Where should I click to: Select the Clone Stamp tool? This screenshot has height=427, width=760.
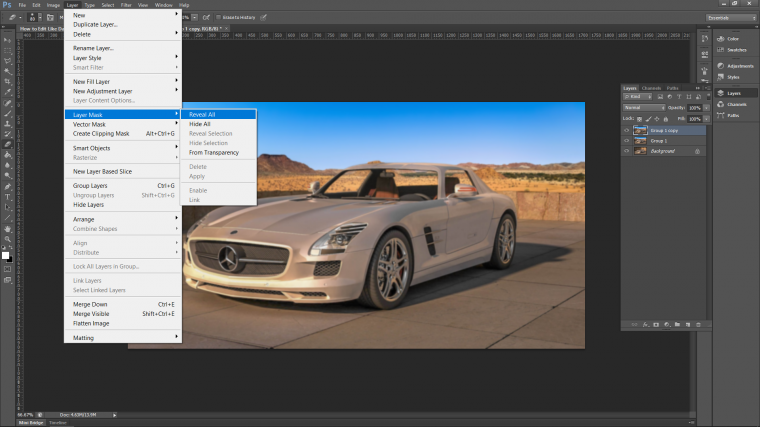[x=7, y=124]
